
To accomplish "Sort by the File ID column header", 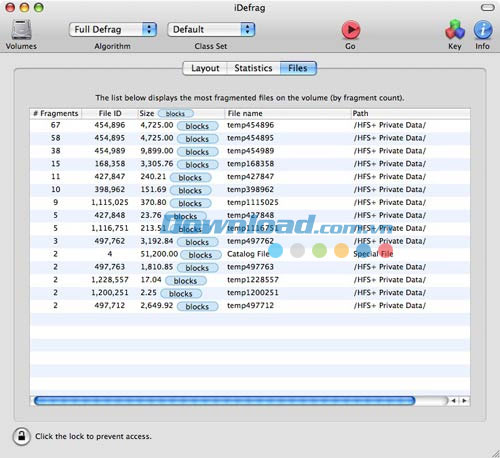I will pyautogui.click(x=110, y=113).
